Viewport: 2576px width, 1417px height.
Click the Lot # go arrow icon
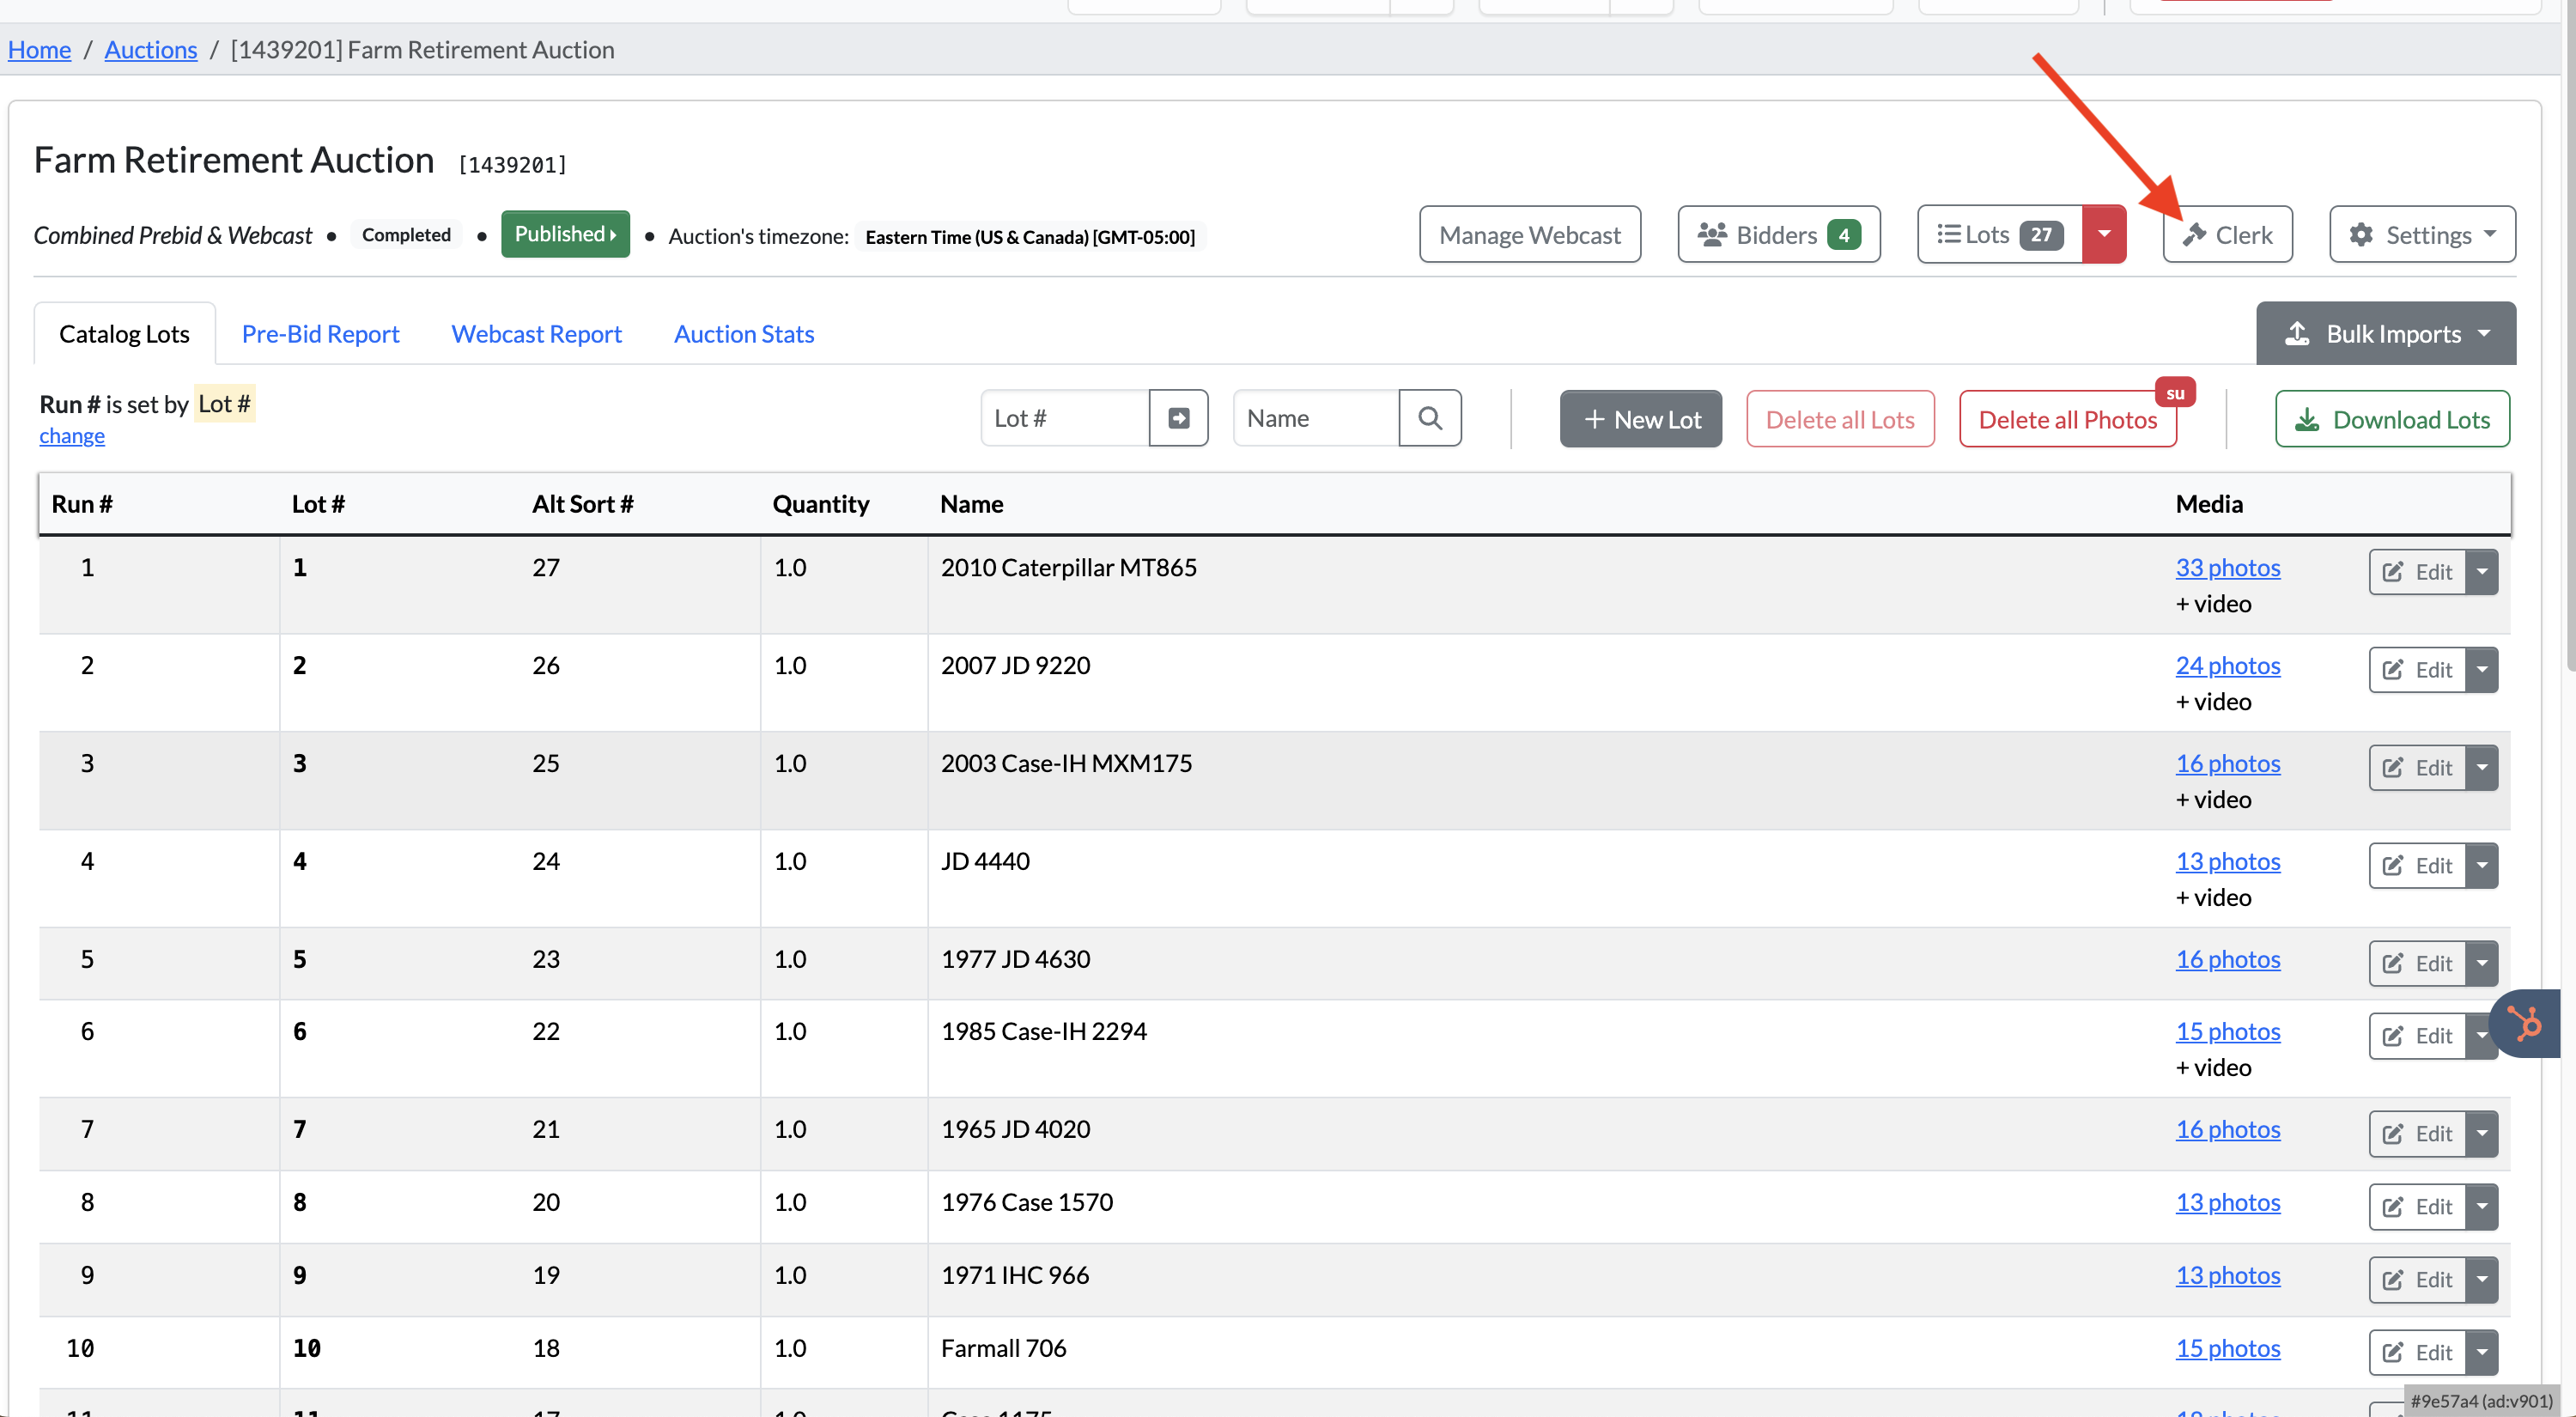1178,418
